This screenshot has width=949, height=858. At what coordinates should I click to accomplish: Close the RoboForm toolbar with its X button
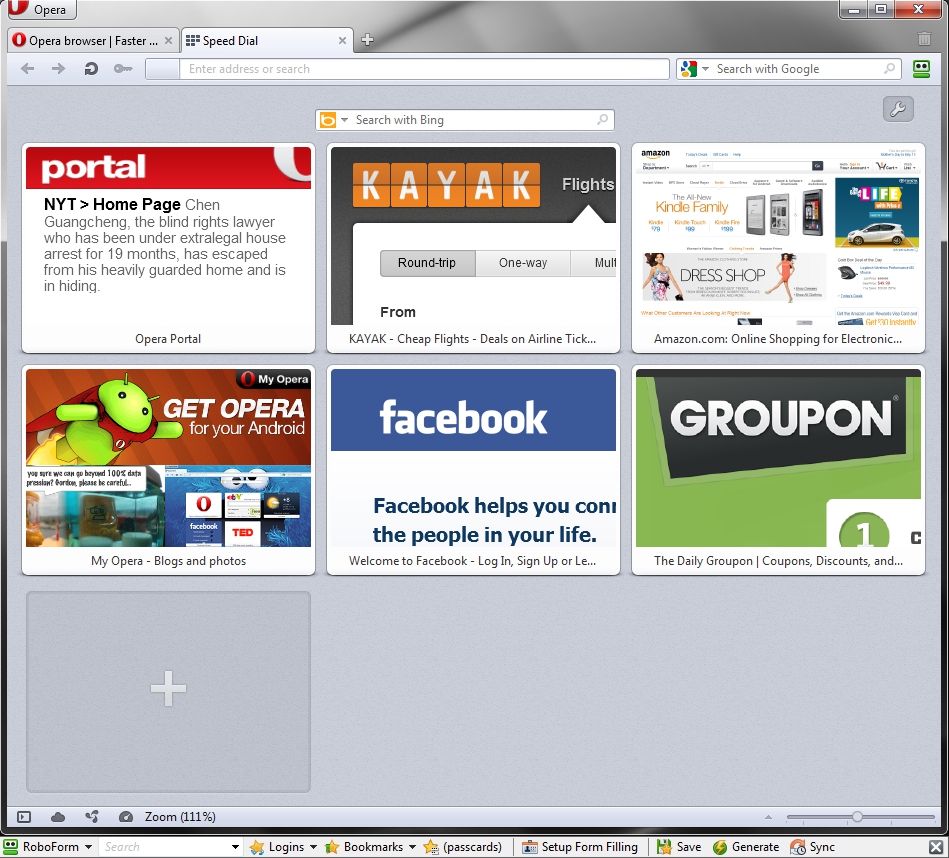[x=936, y=847]
